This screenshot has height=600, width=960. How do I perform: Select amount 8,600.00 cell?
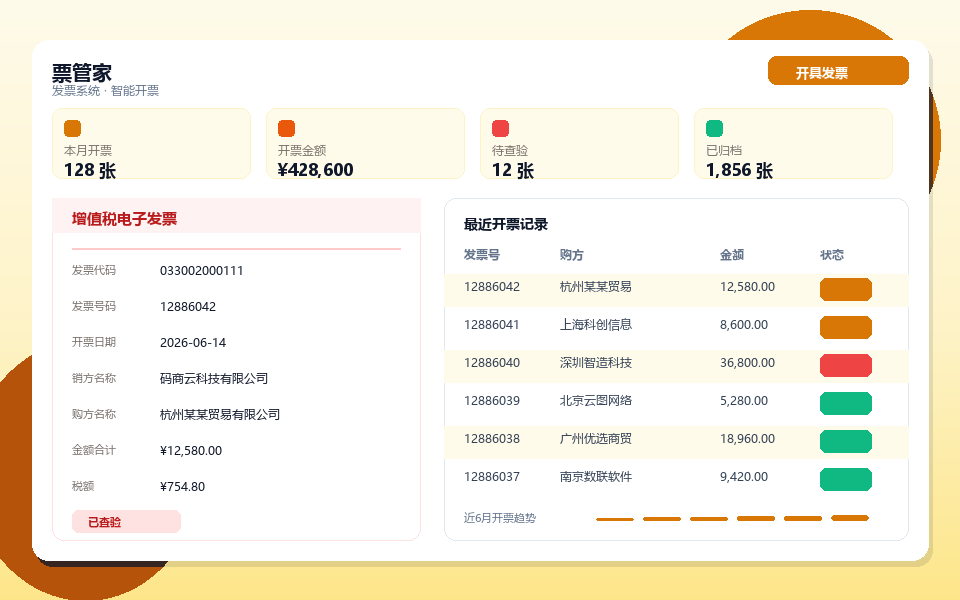(744, 325)
